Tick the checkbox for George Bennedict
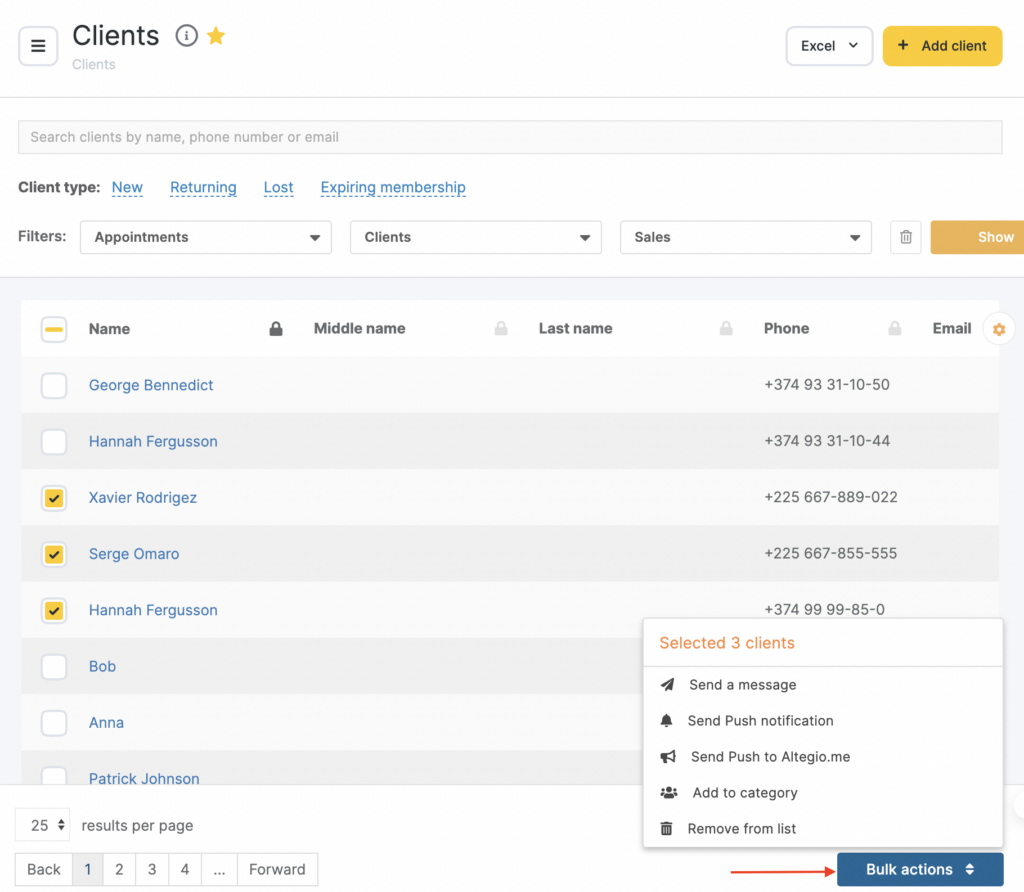 pyautogui.click(x=54, y=385)
